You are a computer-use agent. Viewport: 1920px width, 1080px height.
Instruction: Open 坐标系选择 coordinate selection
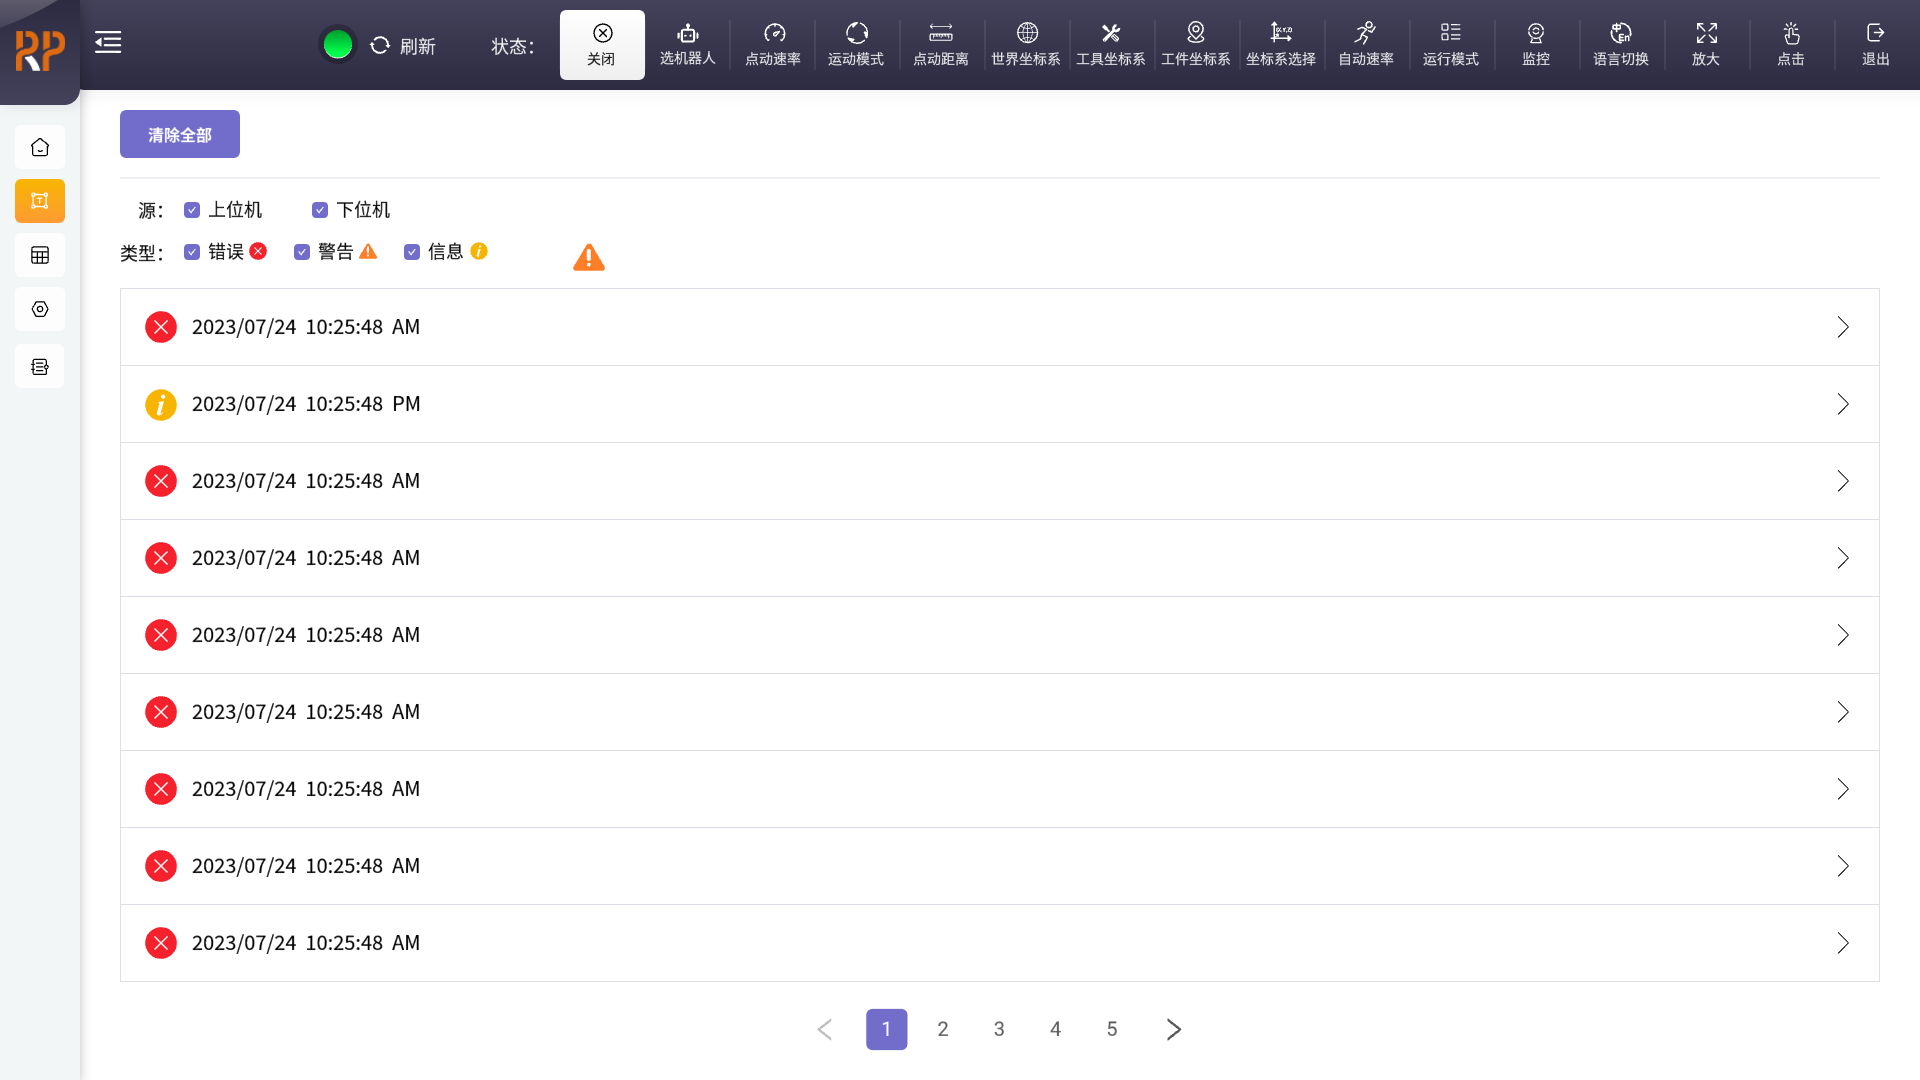pos(1281,45)
